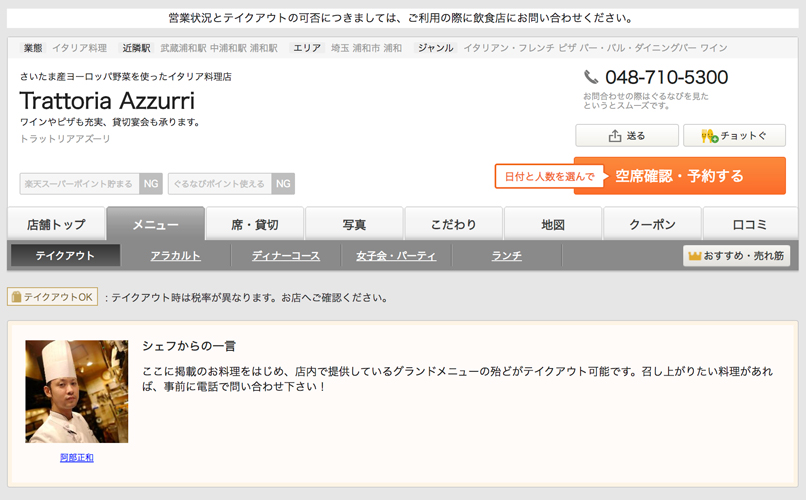The width and height of the screenshot is (806, 500).
Task: Click the イタリア料理 business type text
Action: (79, 48)
